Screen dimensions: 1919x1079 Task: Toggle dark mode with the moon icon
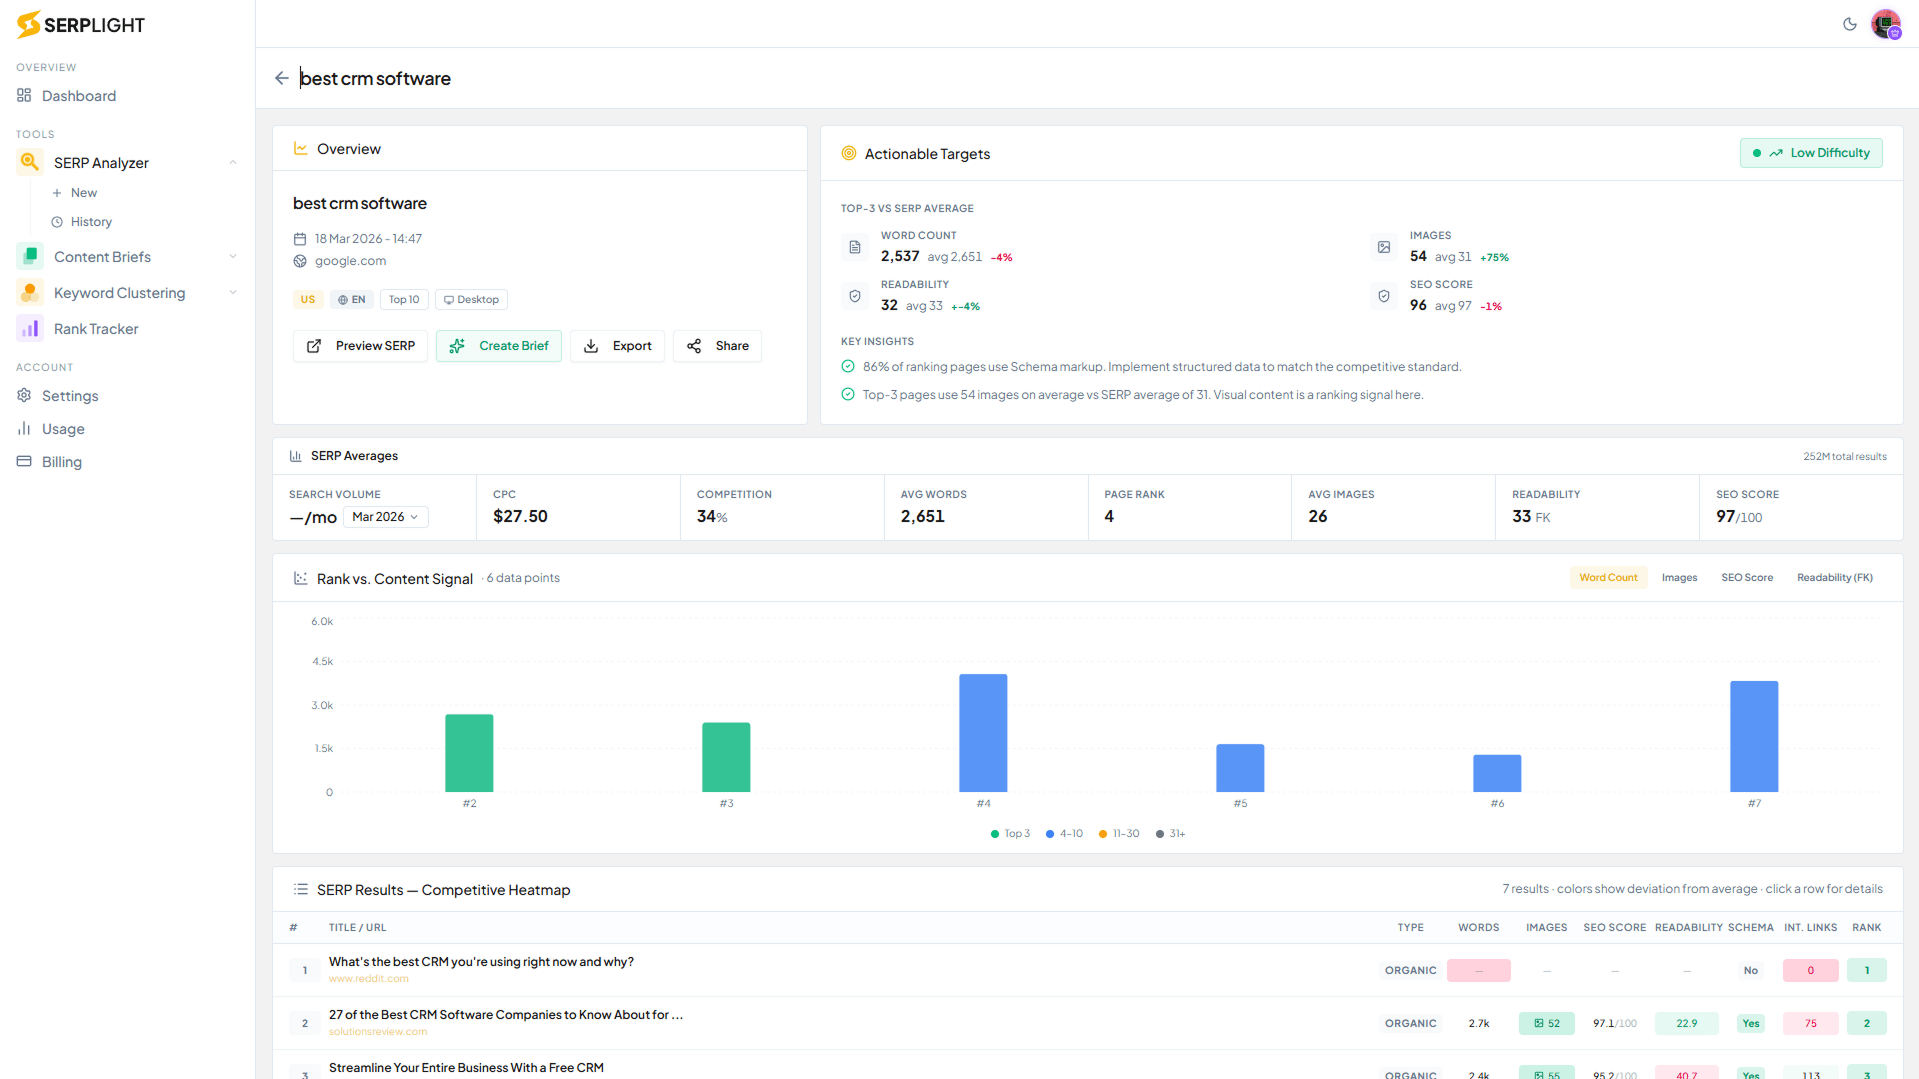click(x=1850, y=24)
